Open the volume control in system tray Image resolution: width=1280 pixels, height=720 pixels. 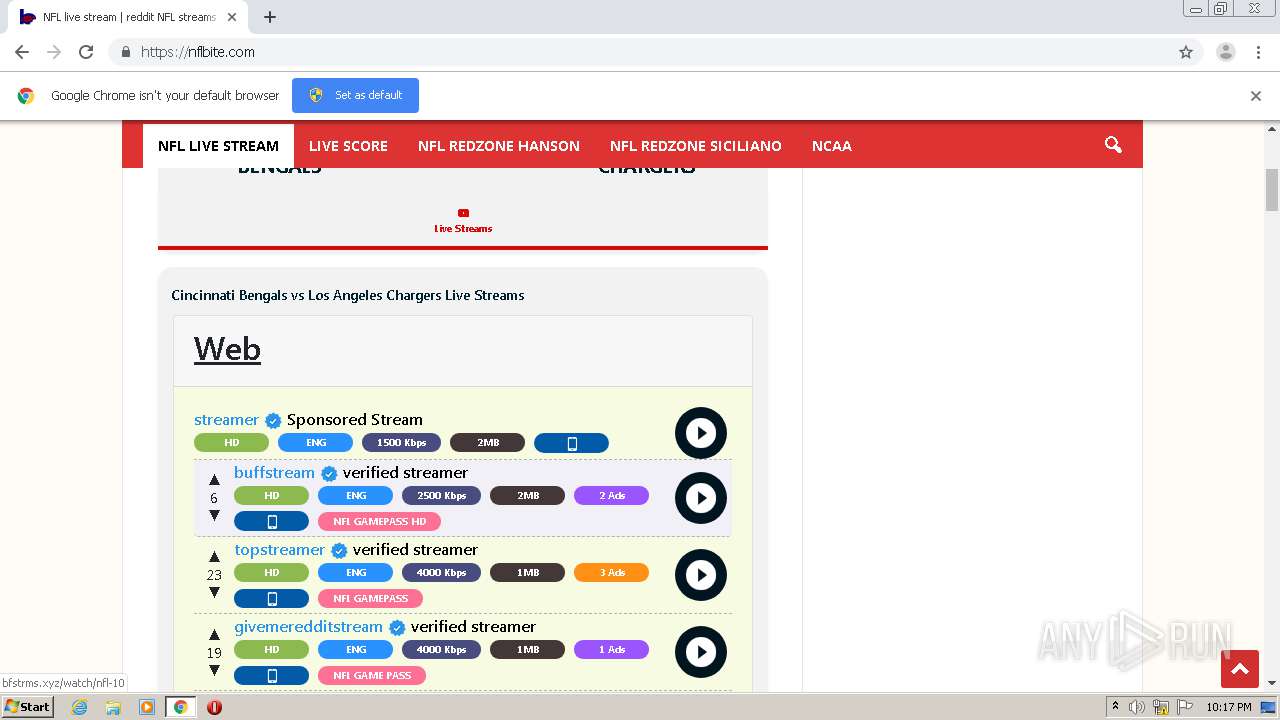click(1138, 707)
